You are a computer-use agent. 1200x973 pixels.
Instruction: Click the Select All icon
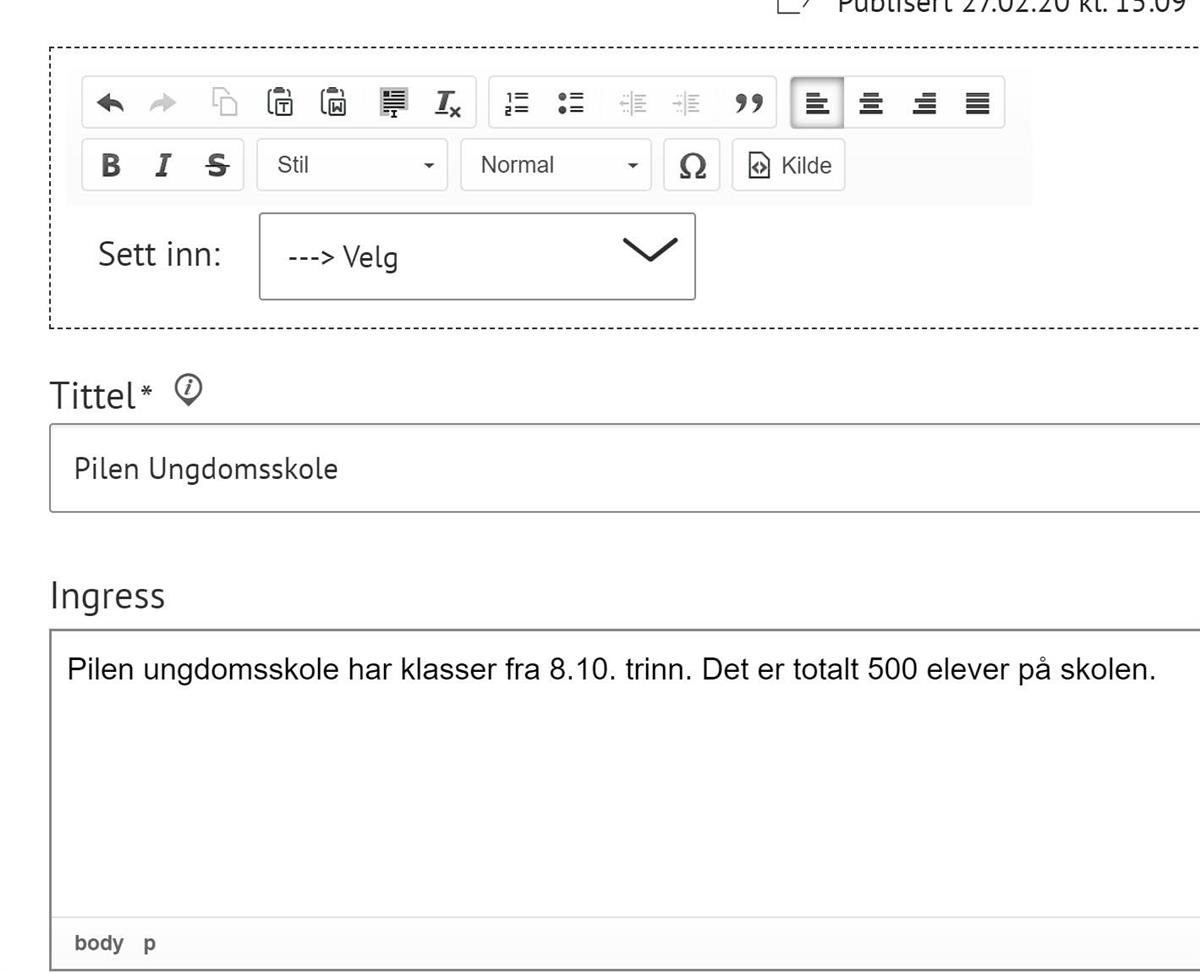(x=394, y=102)
